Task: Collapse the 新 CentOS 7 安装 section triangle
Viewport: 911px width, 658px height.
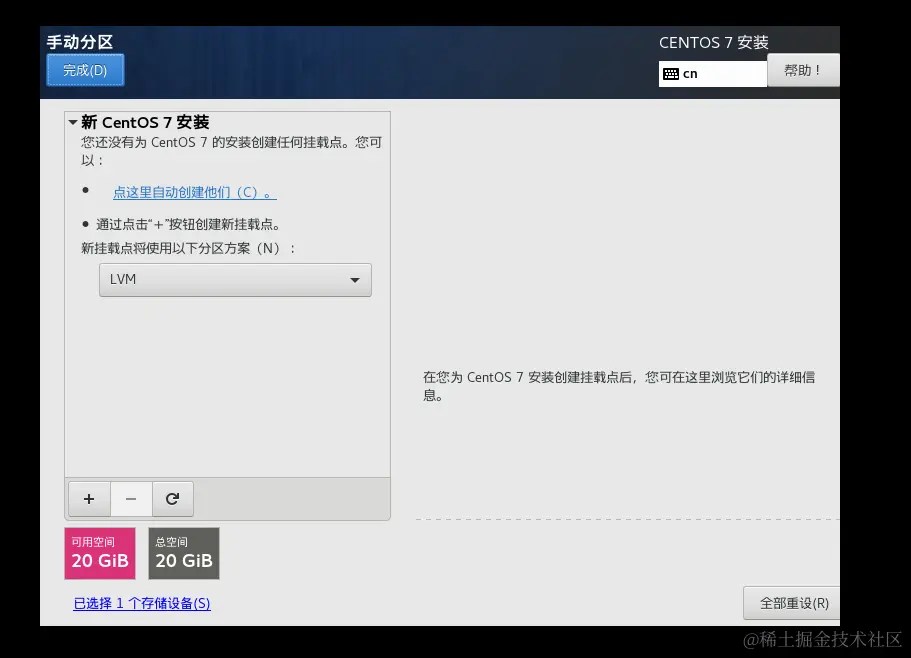Action: (73, 123)
